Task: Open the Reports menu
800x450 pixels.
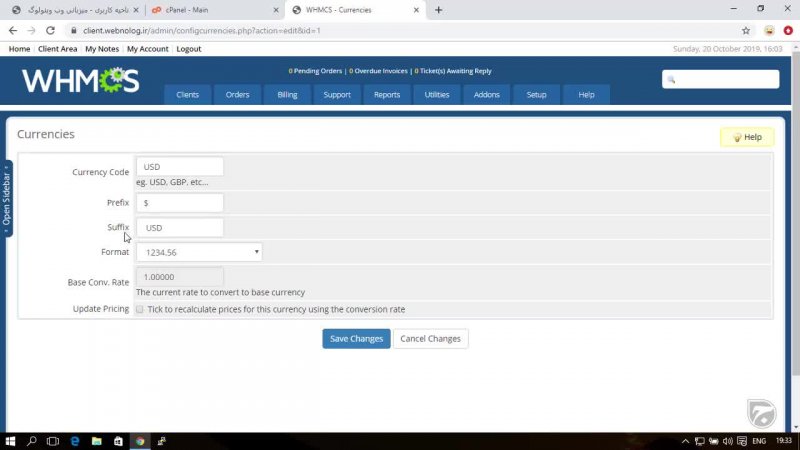Action: pos(387,95)
